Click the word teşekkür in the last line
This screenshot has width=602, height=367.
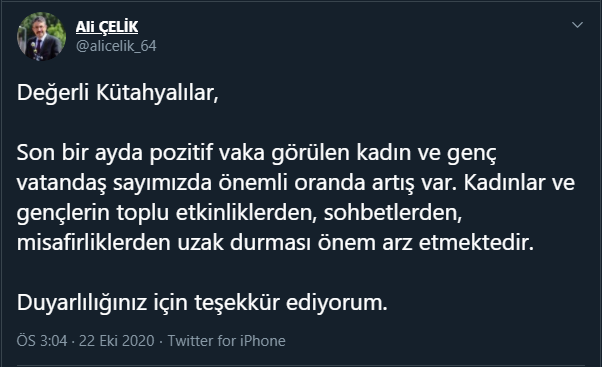[237, 303]
